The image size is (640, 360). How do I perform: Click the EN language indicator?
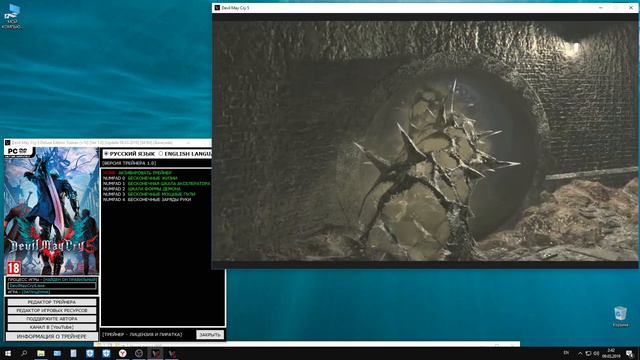tap(566, 353)
